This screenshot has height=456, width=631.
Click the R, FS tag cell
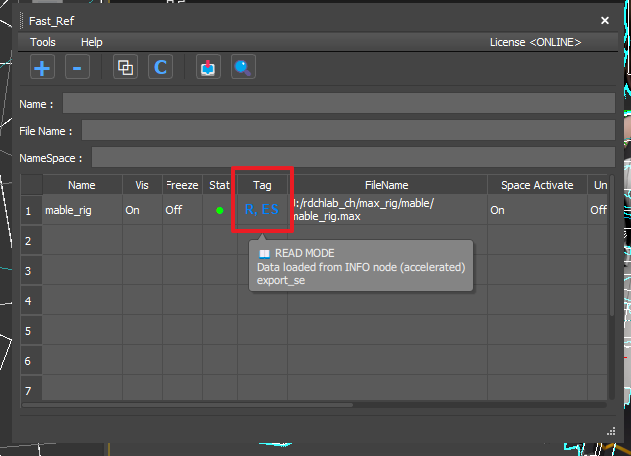click(262, 210)
